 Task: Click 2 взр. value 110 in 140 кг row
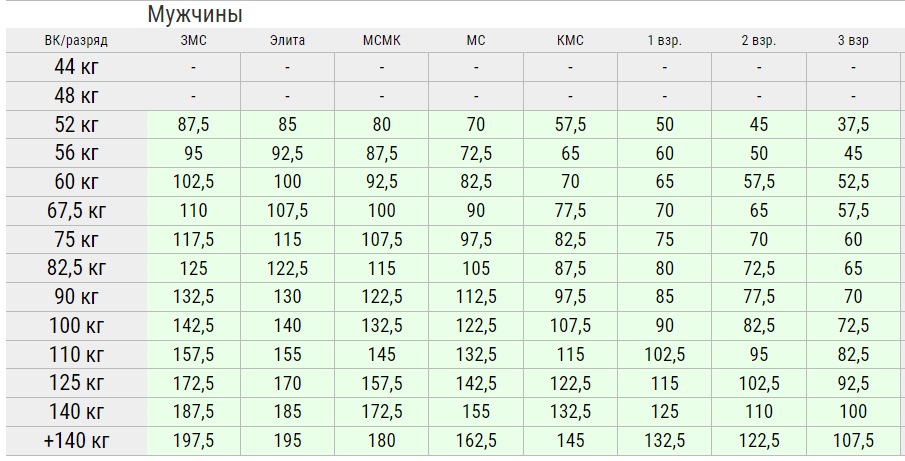759,412
